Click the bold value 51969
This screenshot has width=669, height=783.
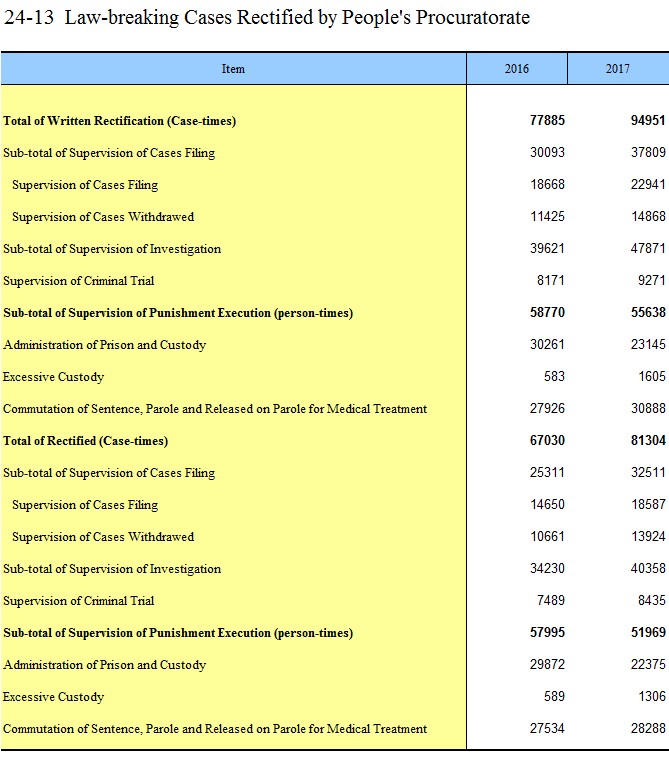click(x=648, y=632)
